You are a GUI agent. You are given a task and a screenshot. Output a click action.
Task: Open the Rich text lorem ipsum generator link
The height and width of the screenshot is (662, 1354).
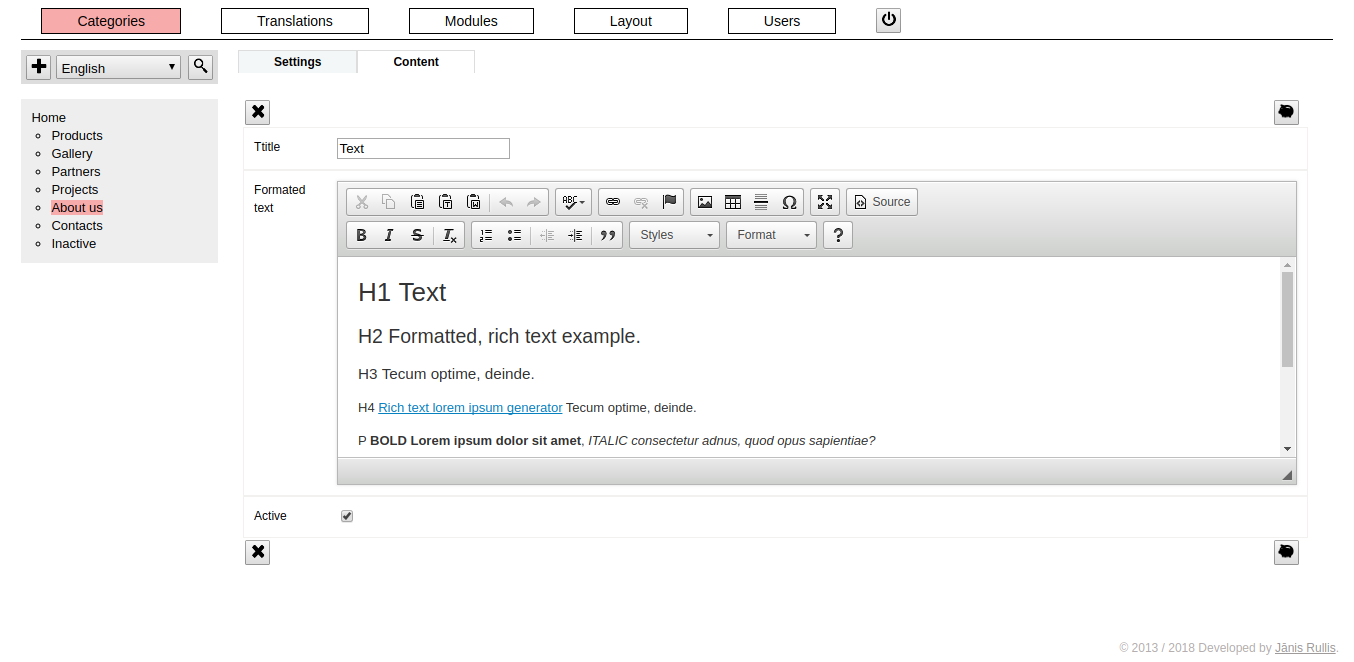click(x=470, y=408)
